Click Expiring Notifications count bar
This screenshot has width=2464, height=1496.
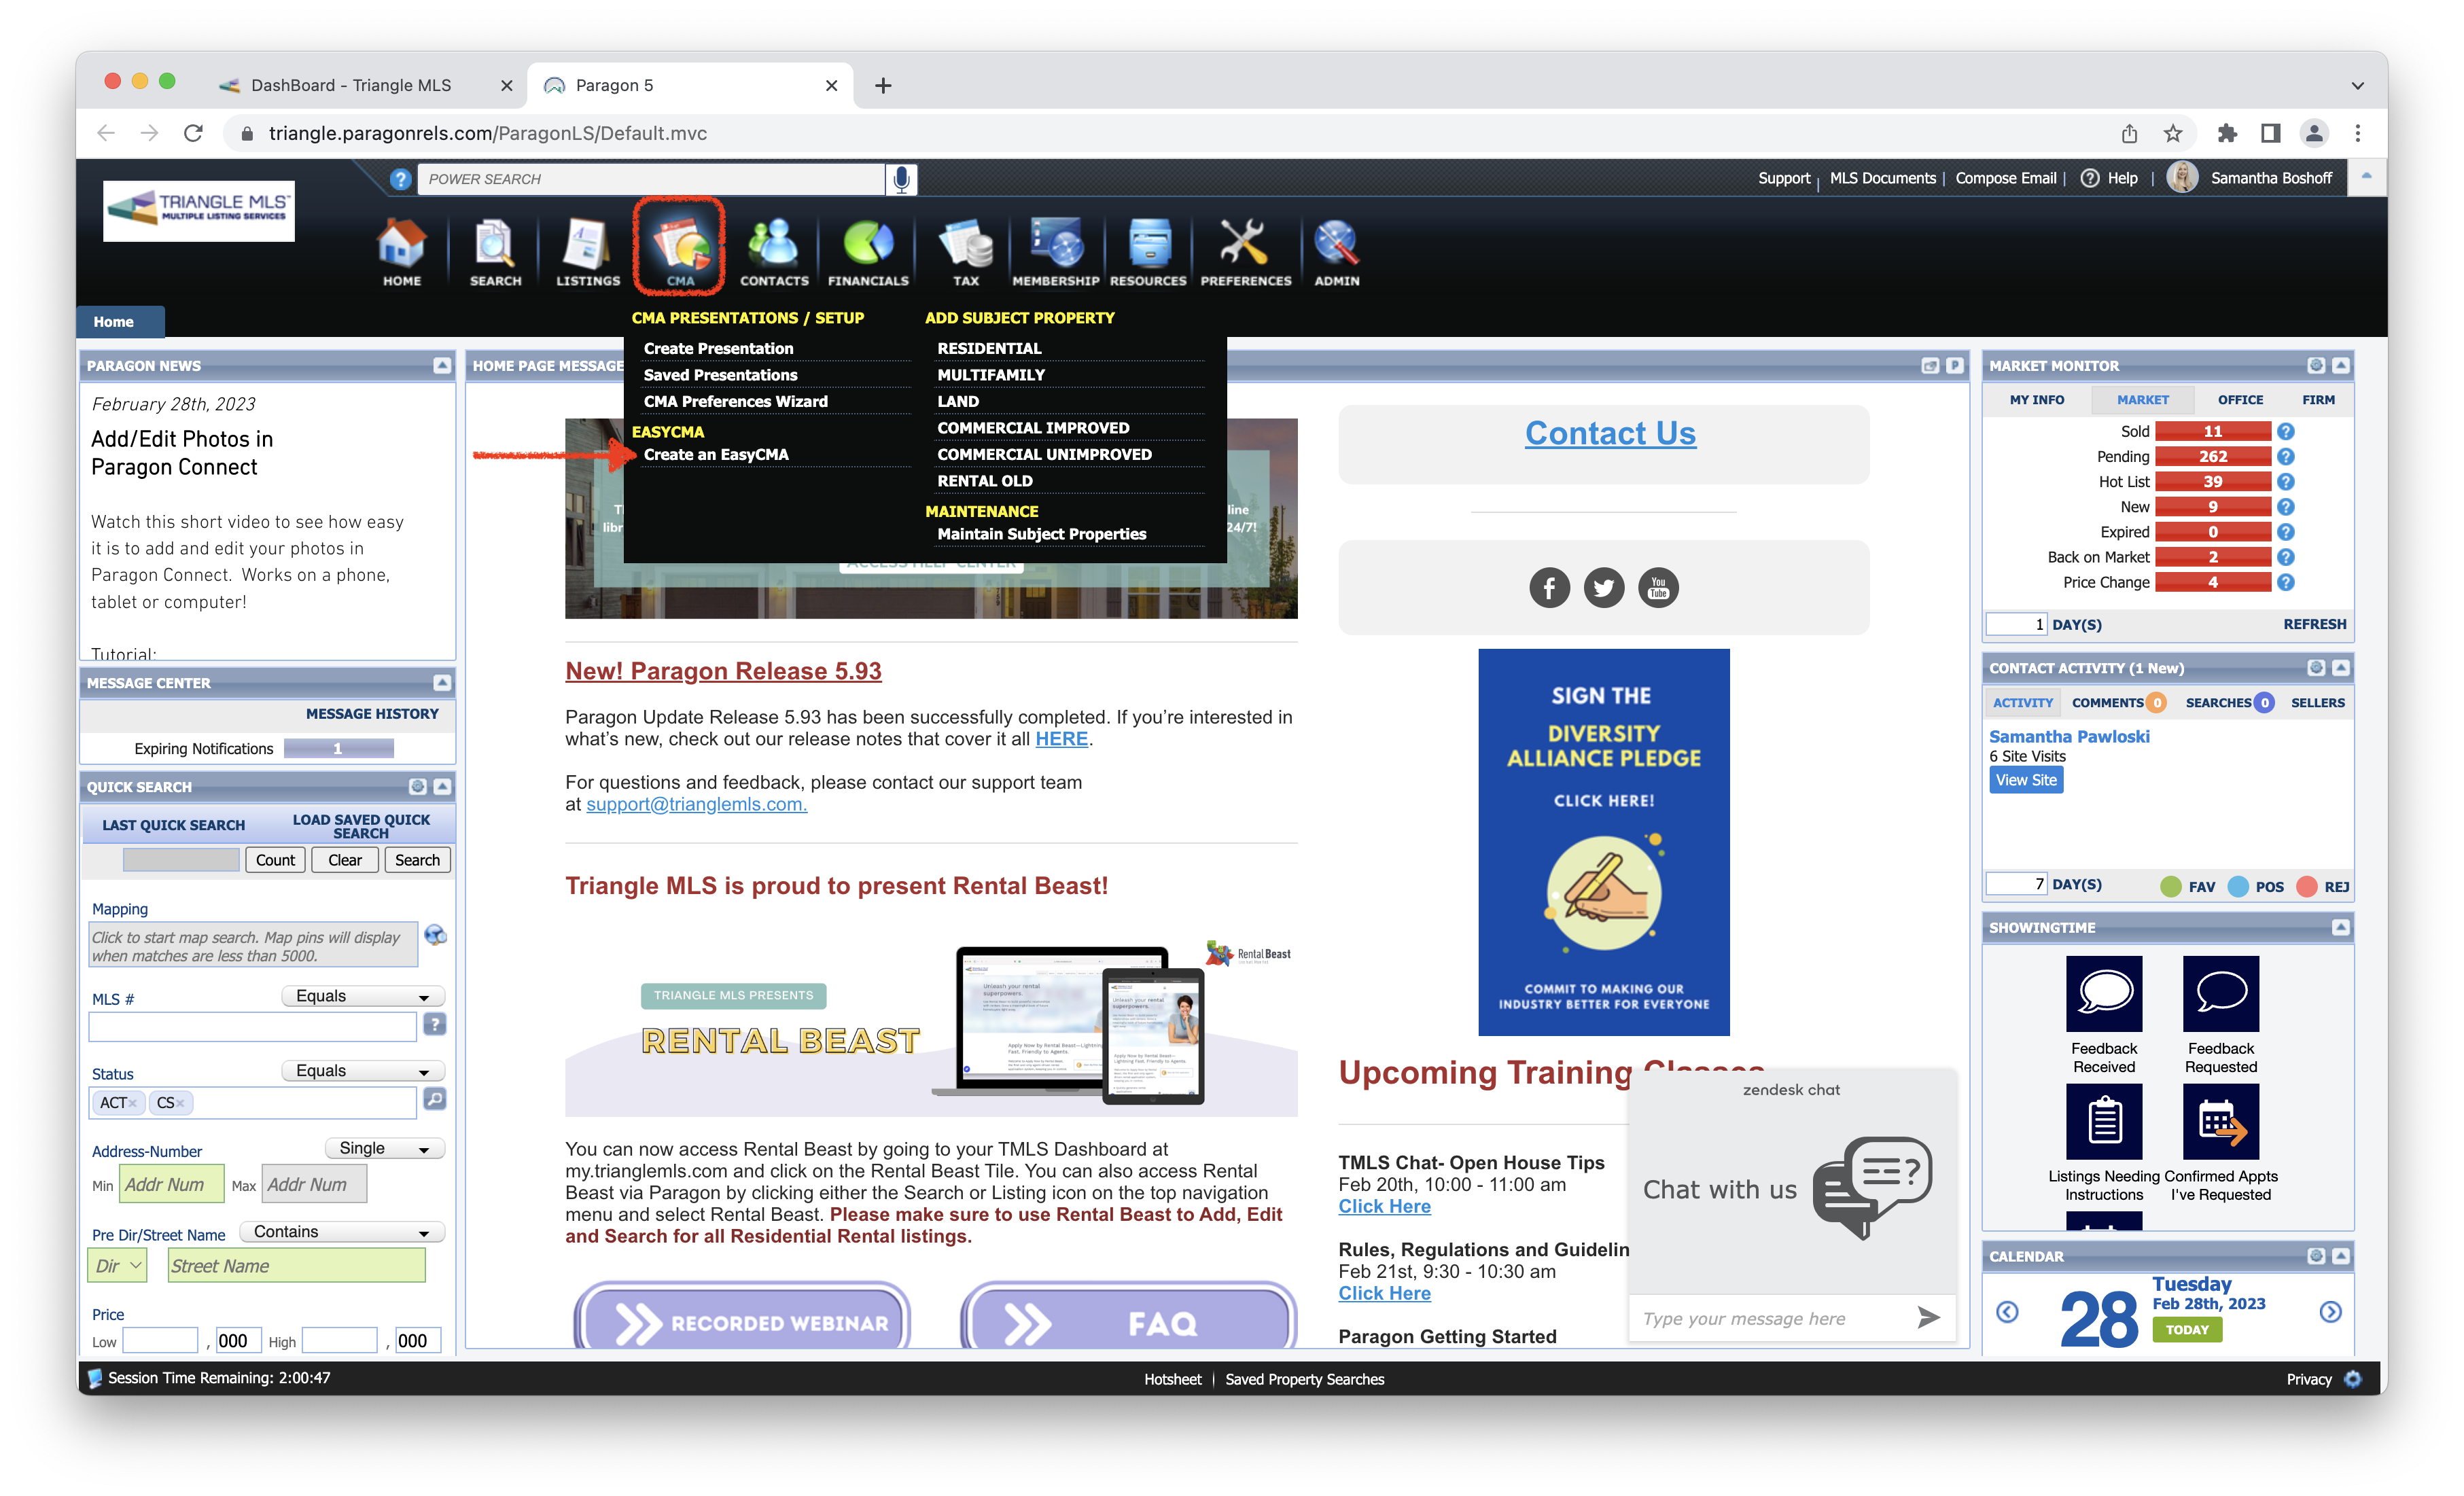point(338,748)
